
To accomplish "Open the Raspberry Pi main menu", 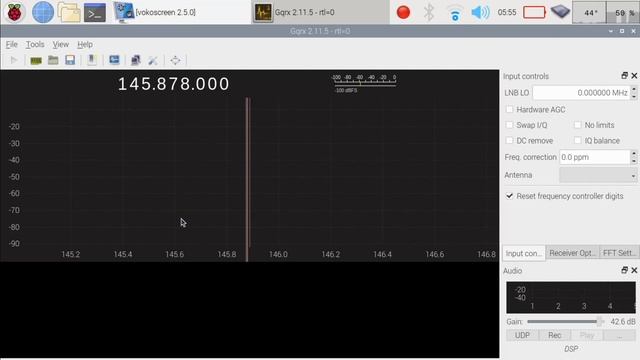I will tap(14, 12).
